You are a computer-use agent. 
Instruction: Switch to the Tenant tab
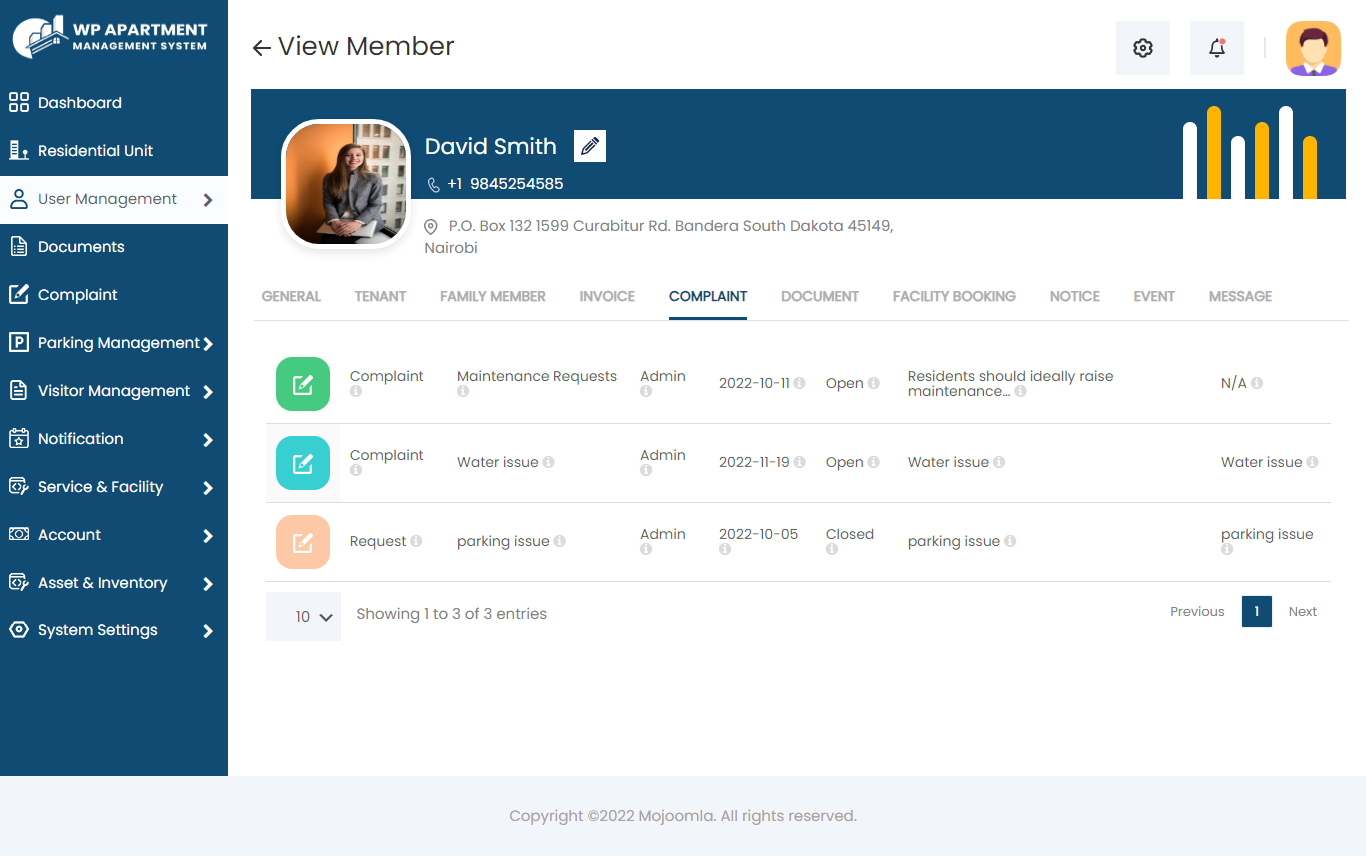click(380, 297)
